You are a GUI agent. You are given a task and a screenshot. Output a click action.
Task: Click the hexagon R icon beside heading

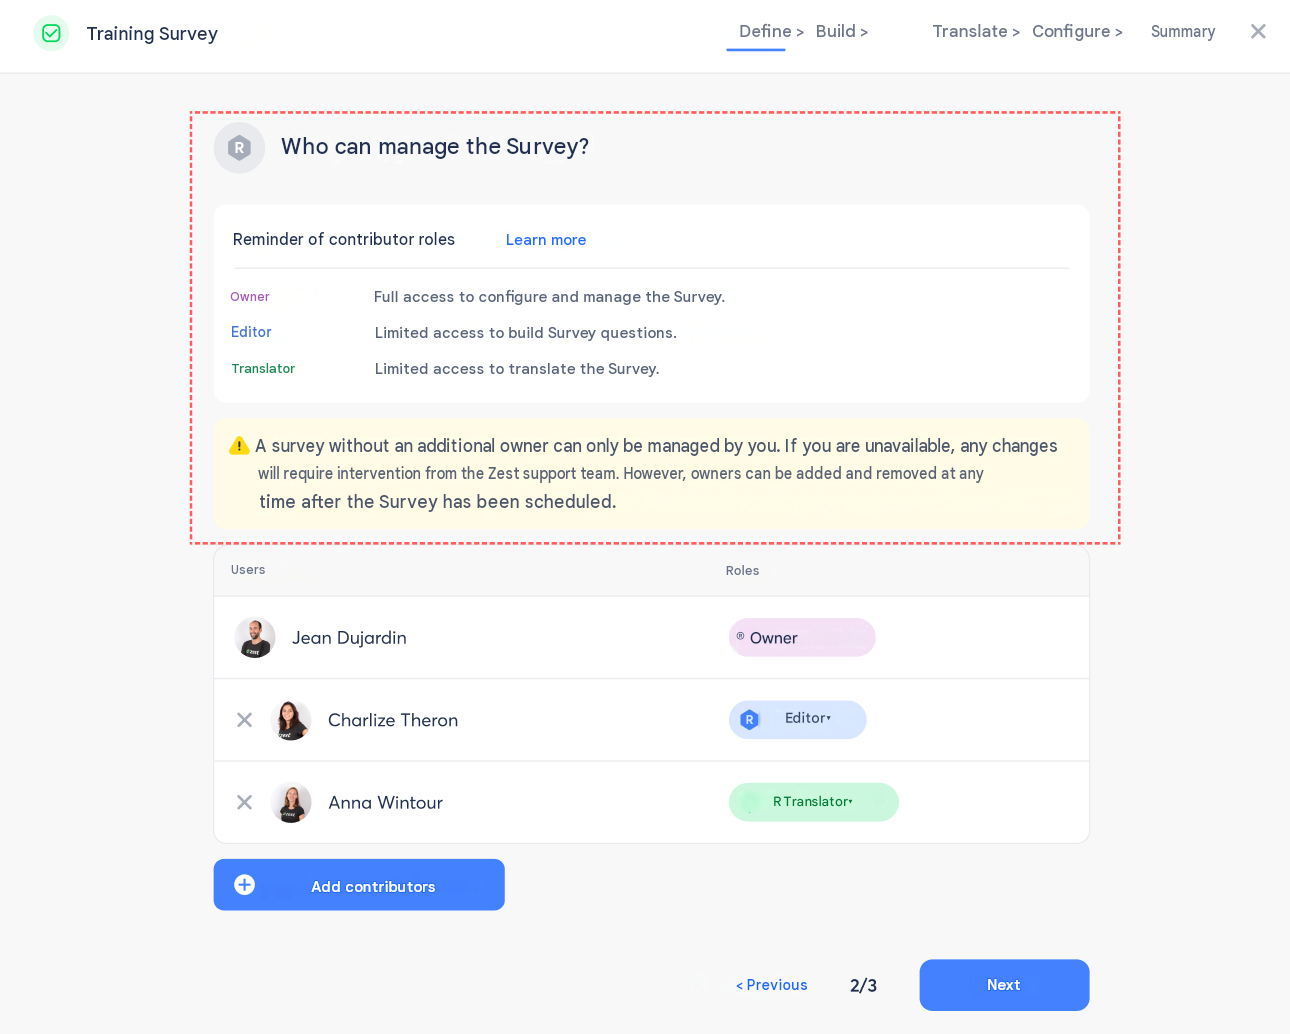[239, 148]
